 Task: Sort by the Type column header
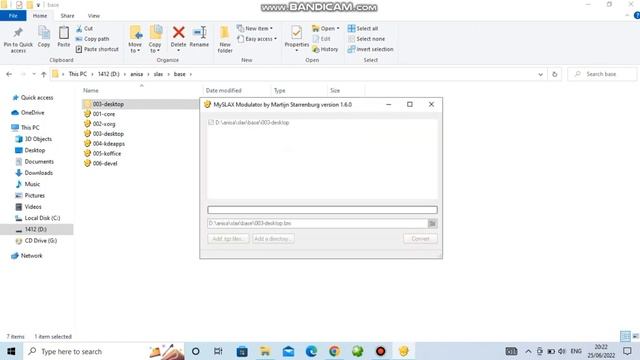[280, 90]
